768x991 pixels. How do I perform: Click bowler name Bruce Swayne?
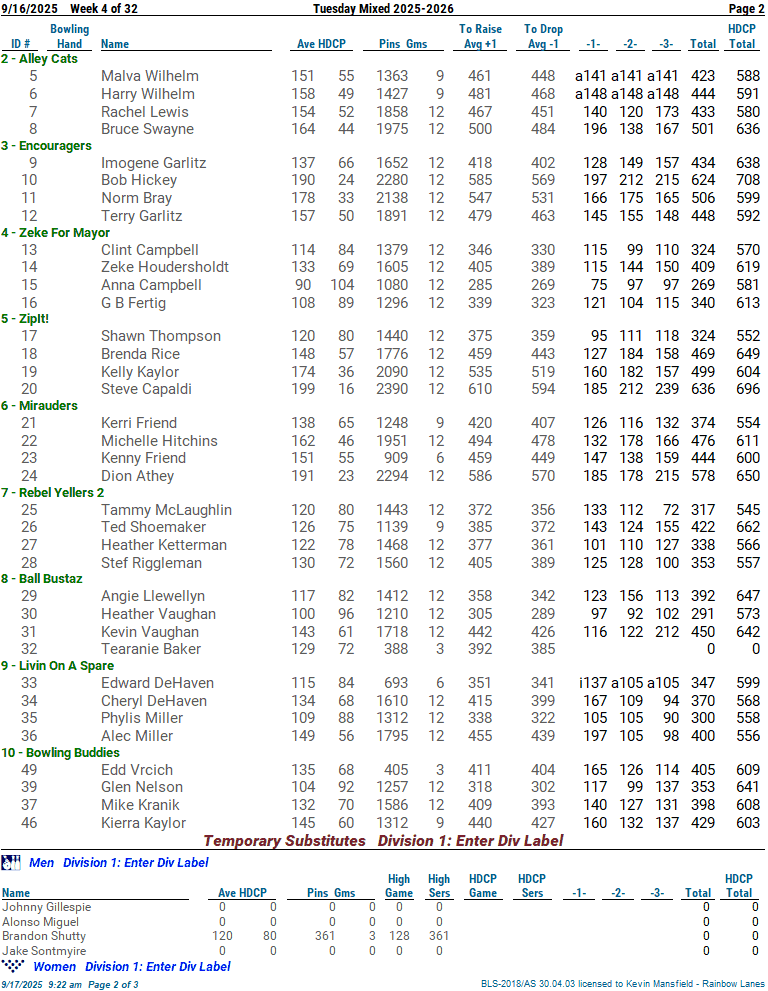147,129
